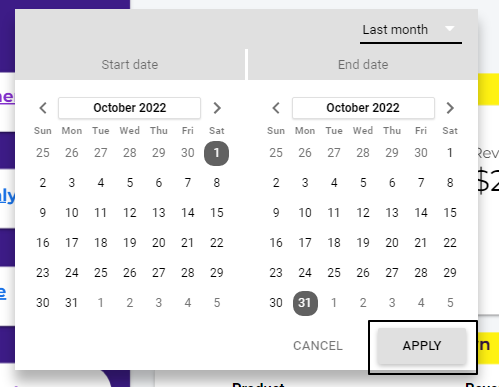Go to previous month in end calendar
Viewport: 499px width, 387px height.
276,108
